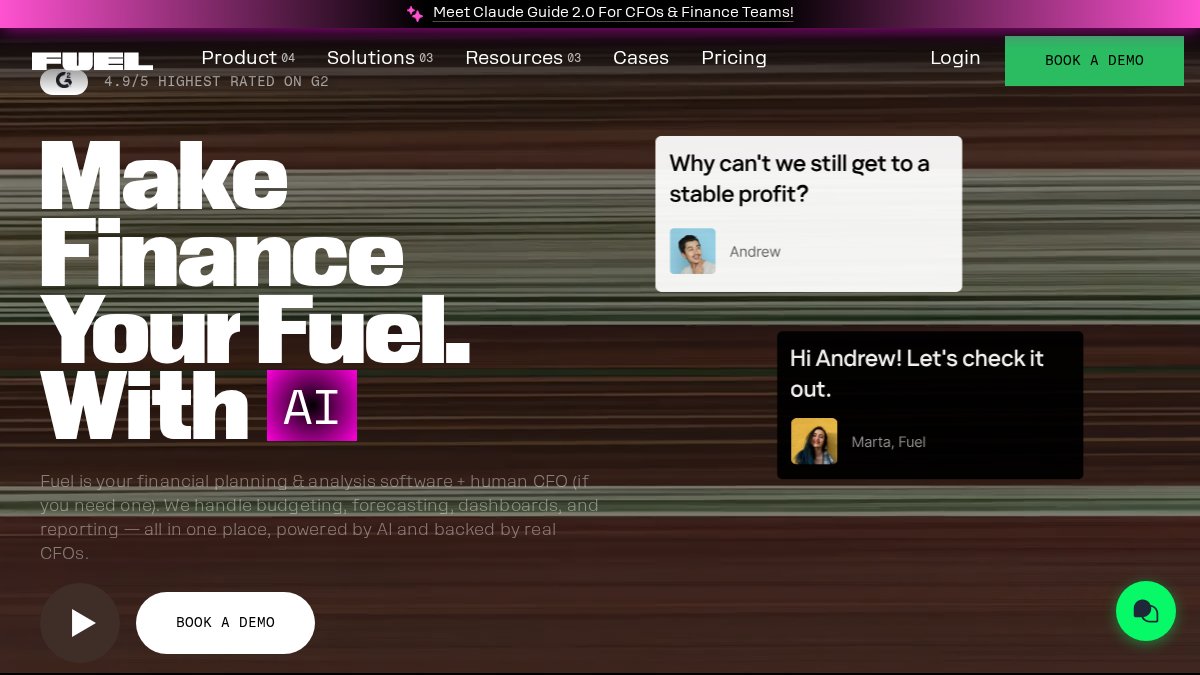The height and width of the screenshot is (675, 1200).
Task: Open the Product menu
Action: click(x=248, y=58)
